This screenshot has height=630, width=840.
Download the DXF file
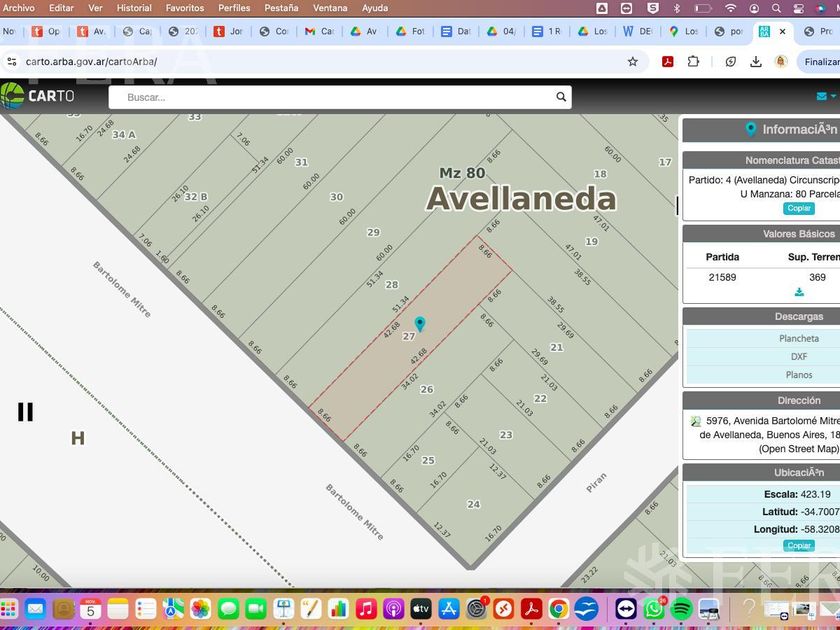[799, 356]
